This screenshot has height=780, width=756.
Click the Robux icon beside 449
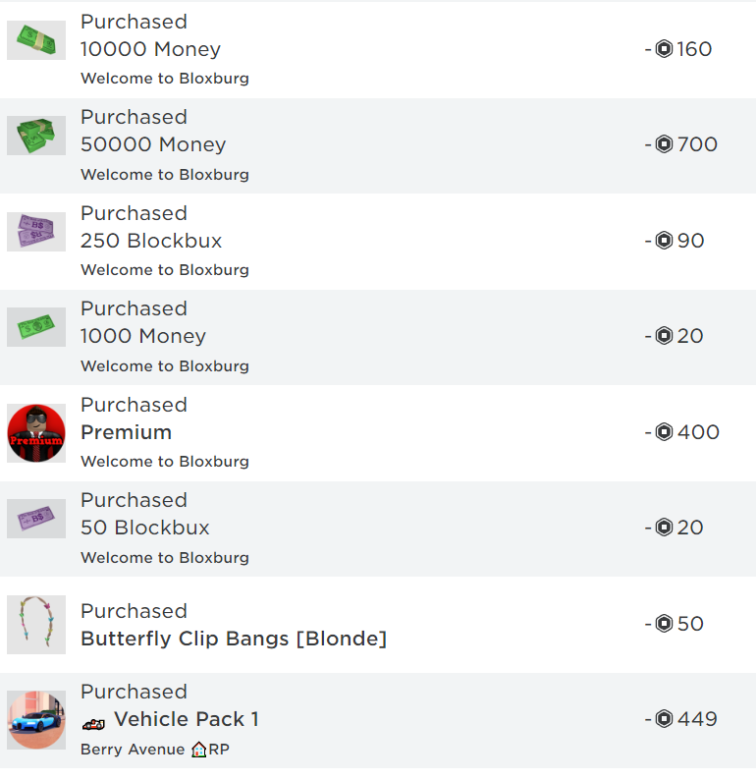pos(664,719)
